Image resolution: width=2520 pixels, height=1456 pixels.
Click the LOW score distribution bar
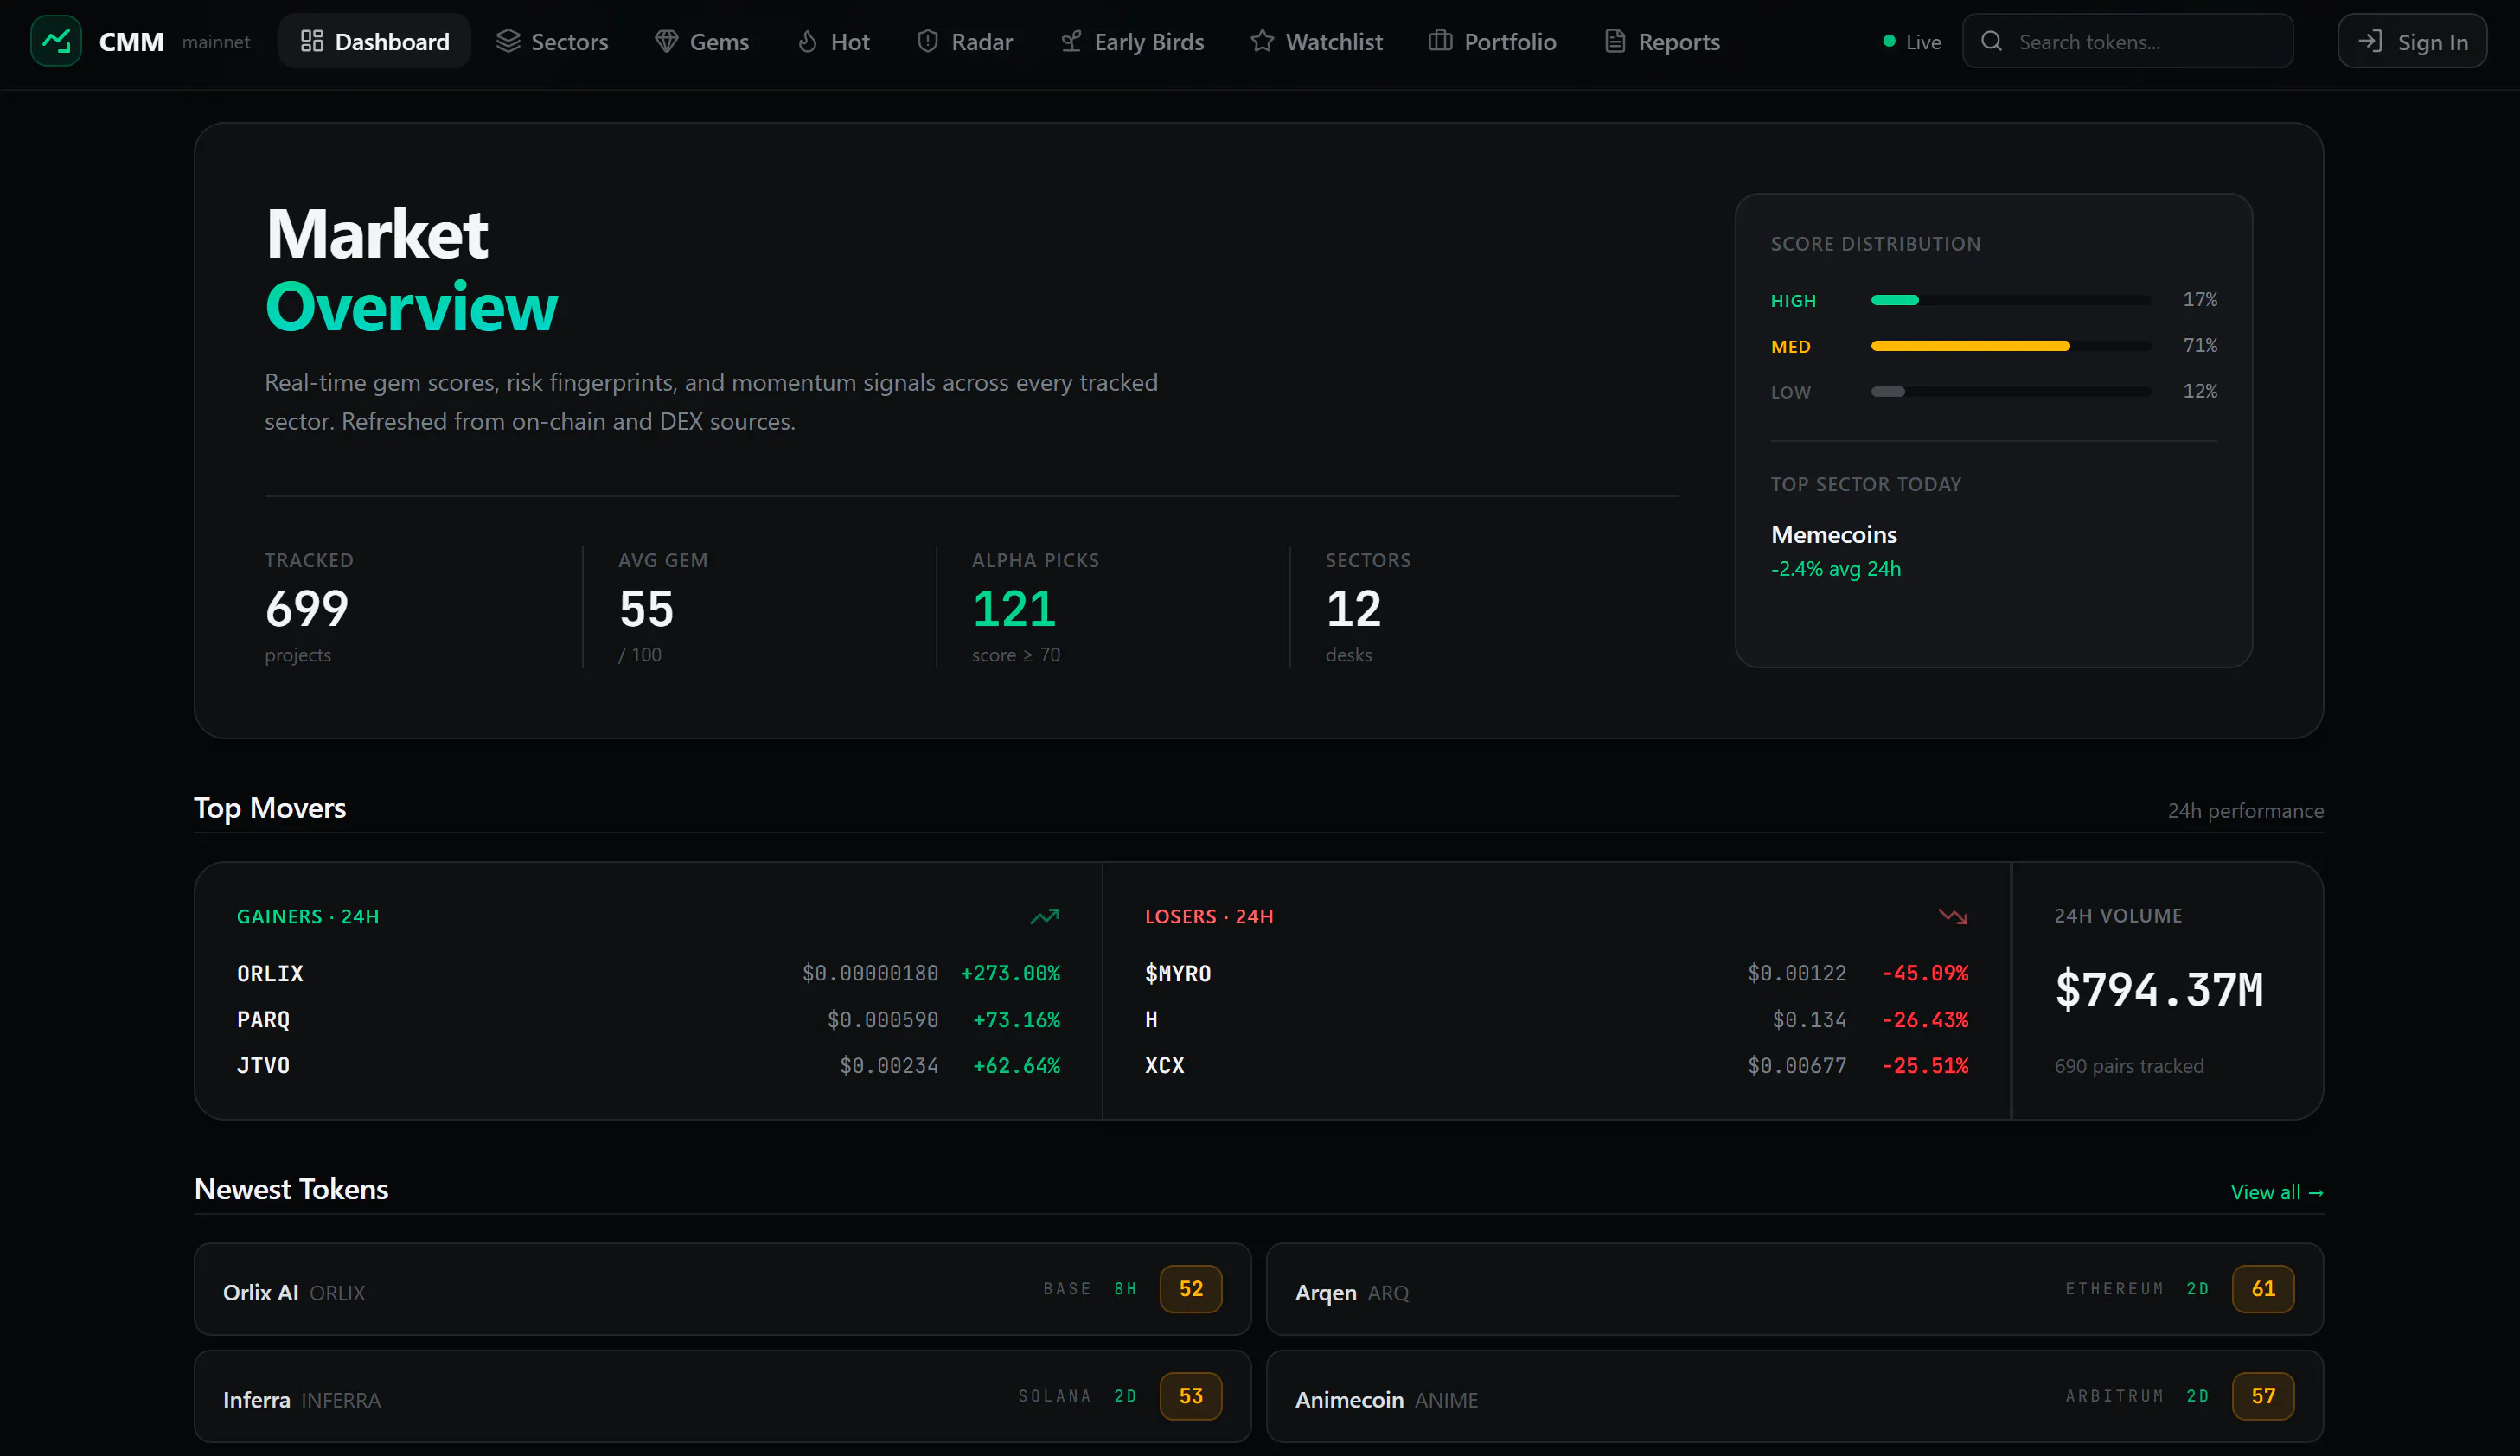(2011, 392)
